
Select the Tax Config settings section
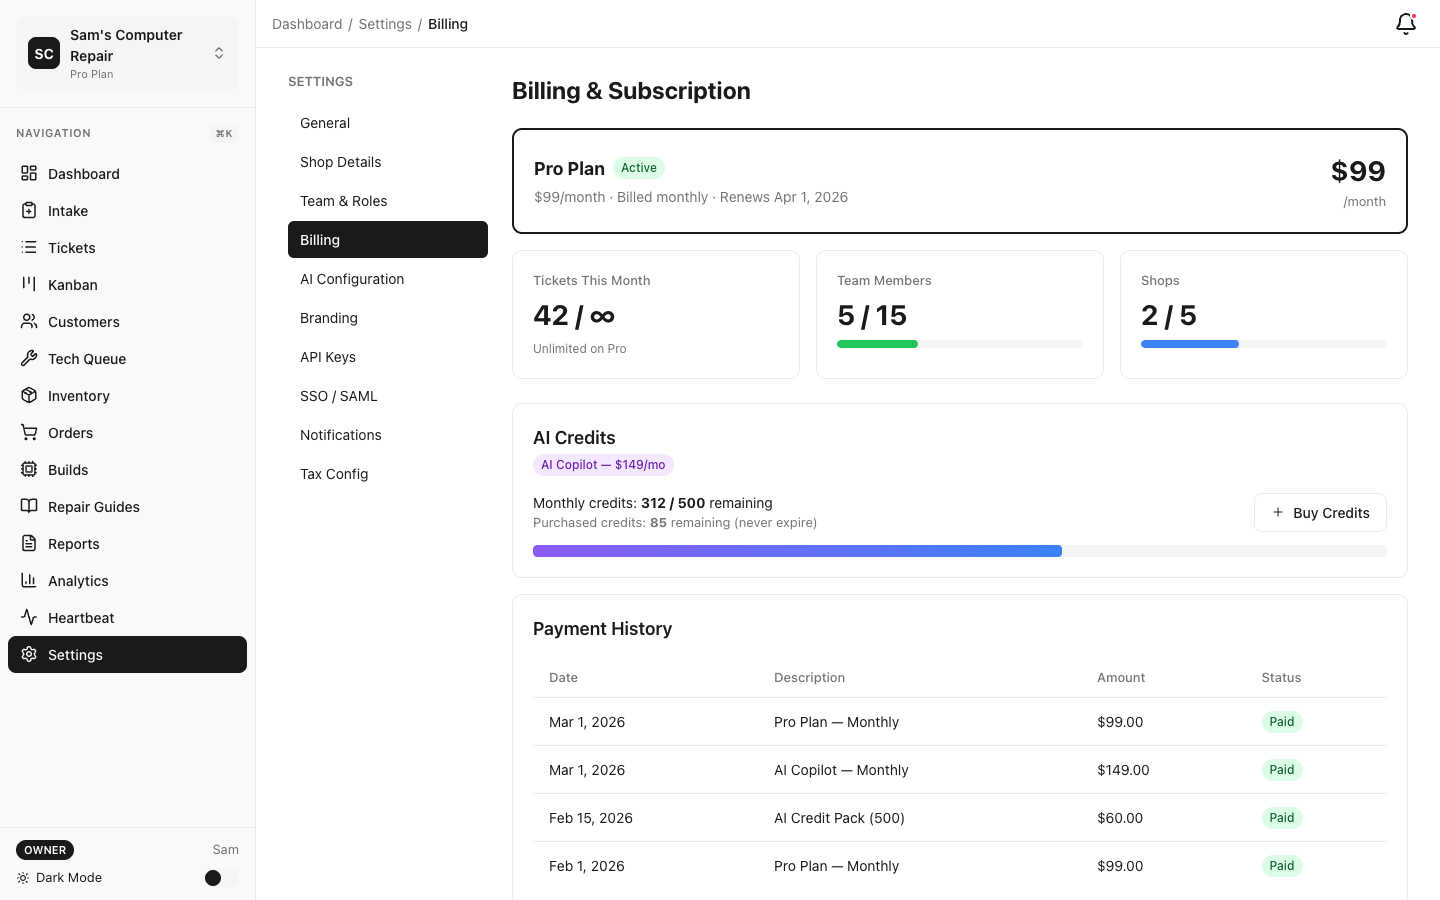pos(334,473)
